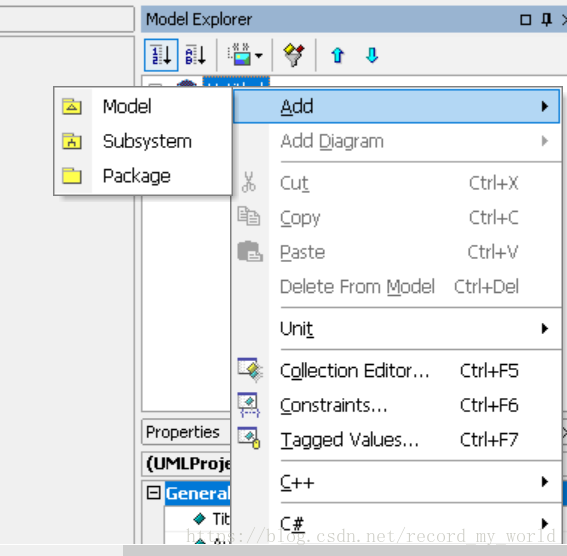Choose Delete From Model entry
Screen dimensions: 567x556
click(x=396, y=287)
